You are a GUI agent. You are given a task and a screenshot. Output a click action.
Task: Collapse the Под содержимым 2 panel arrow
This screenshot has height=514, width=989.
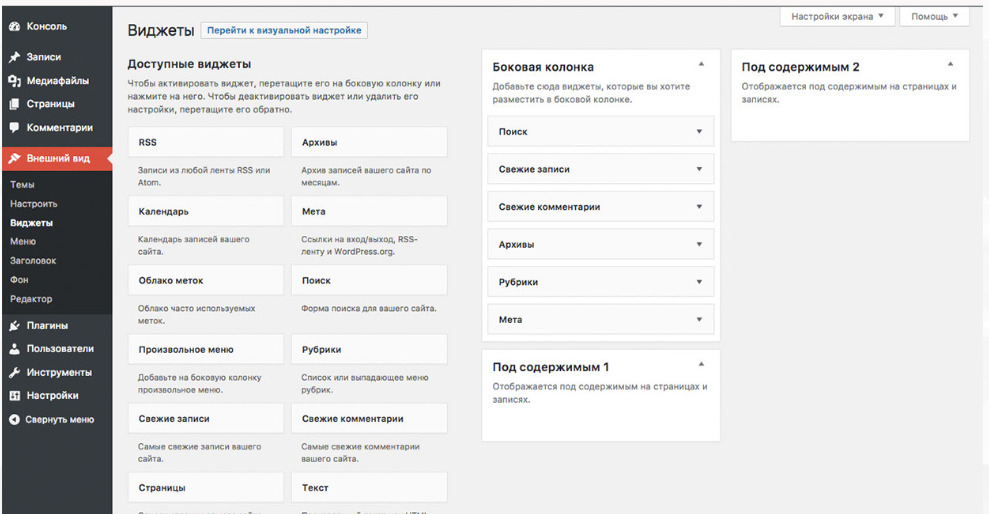pos(950,64)
